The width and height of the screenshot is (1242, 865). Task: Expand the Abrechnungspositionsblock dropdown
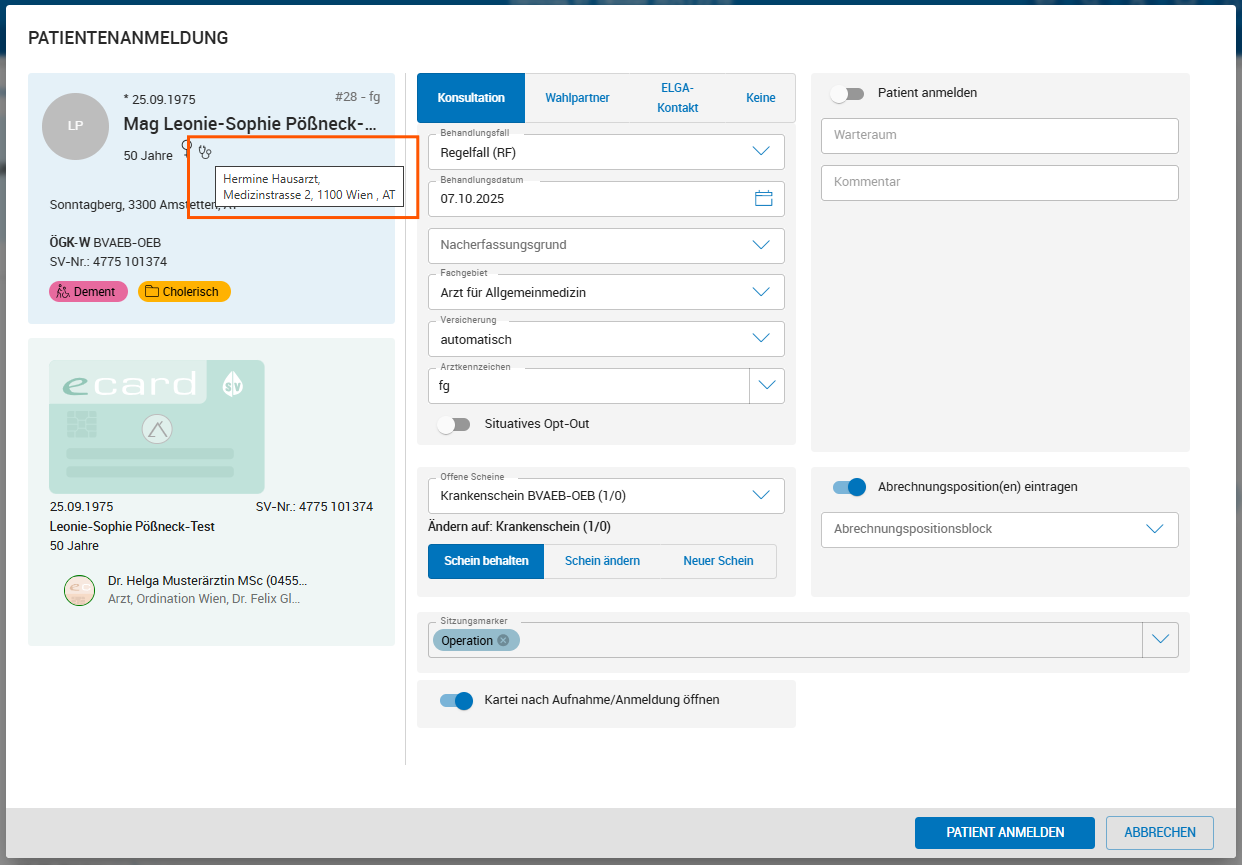click(1155, 530)
